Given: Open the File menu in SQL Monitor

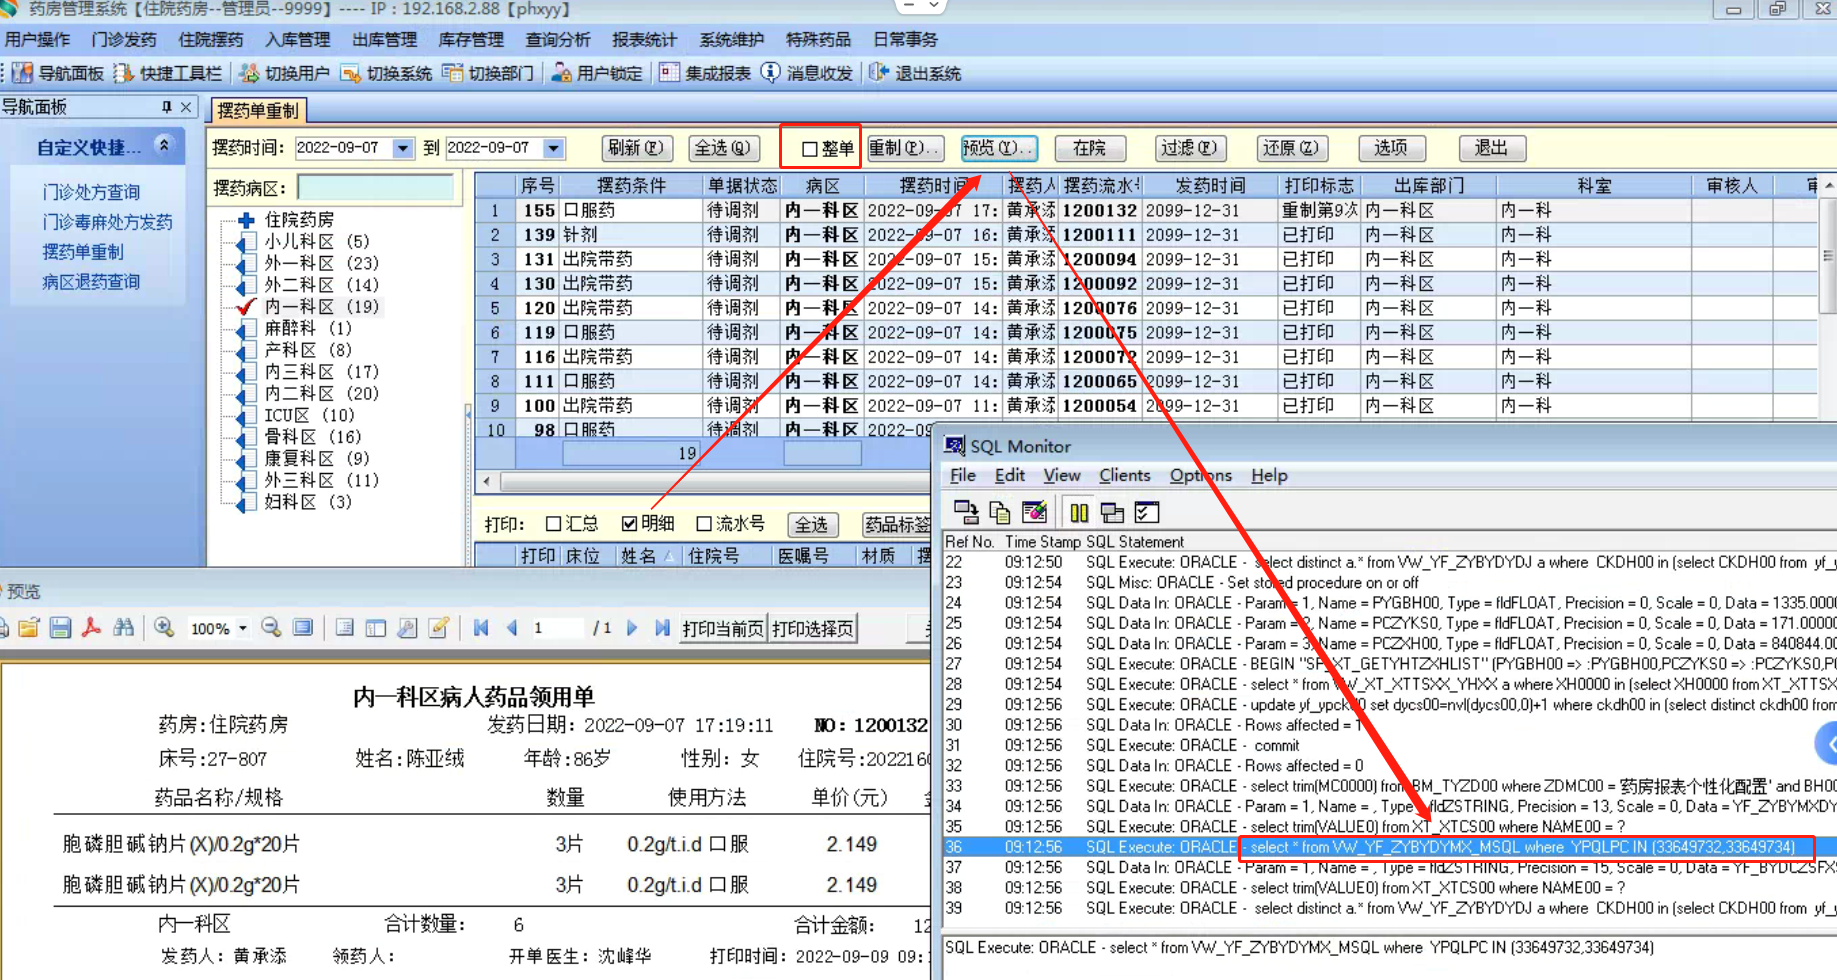Looking at the screenshot, I should click(x=963, y=476).
